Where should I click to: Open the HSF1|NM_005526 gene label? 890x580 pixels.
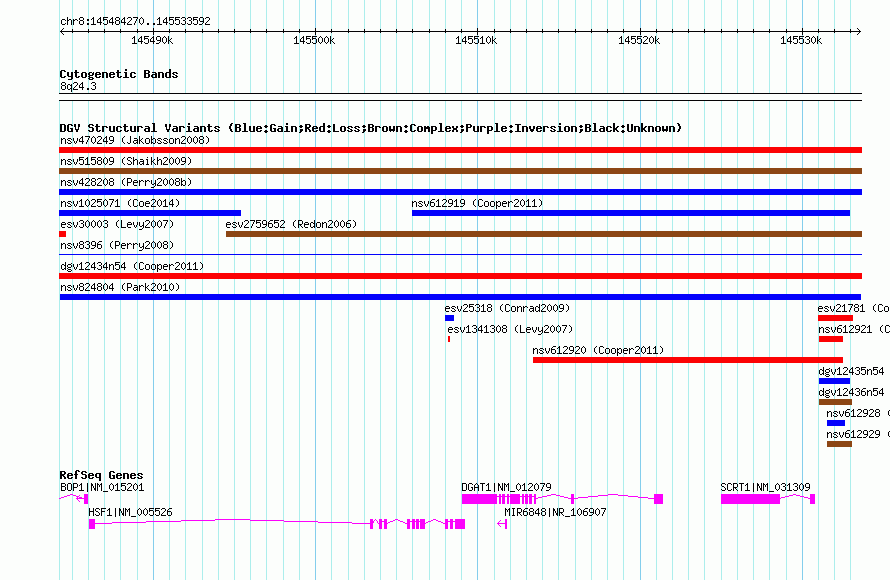pyautogui.click(x=130, y=512)
